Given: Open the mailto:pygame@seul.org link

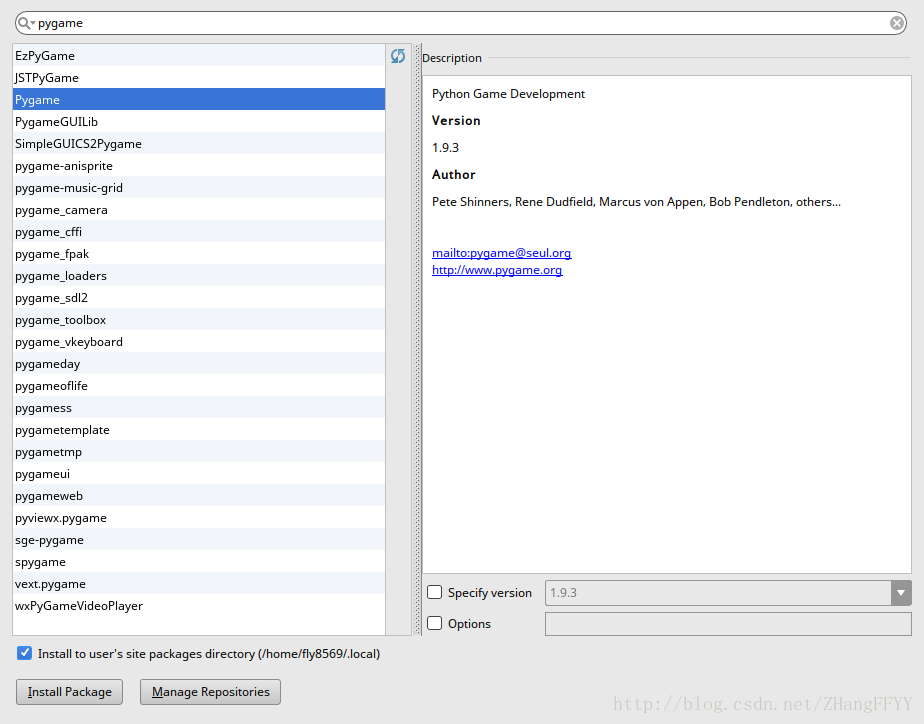Looking at the screenshot, I should pyautogui.click(x=501, y=253).
